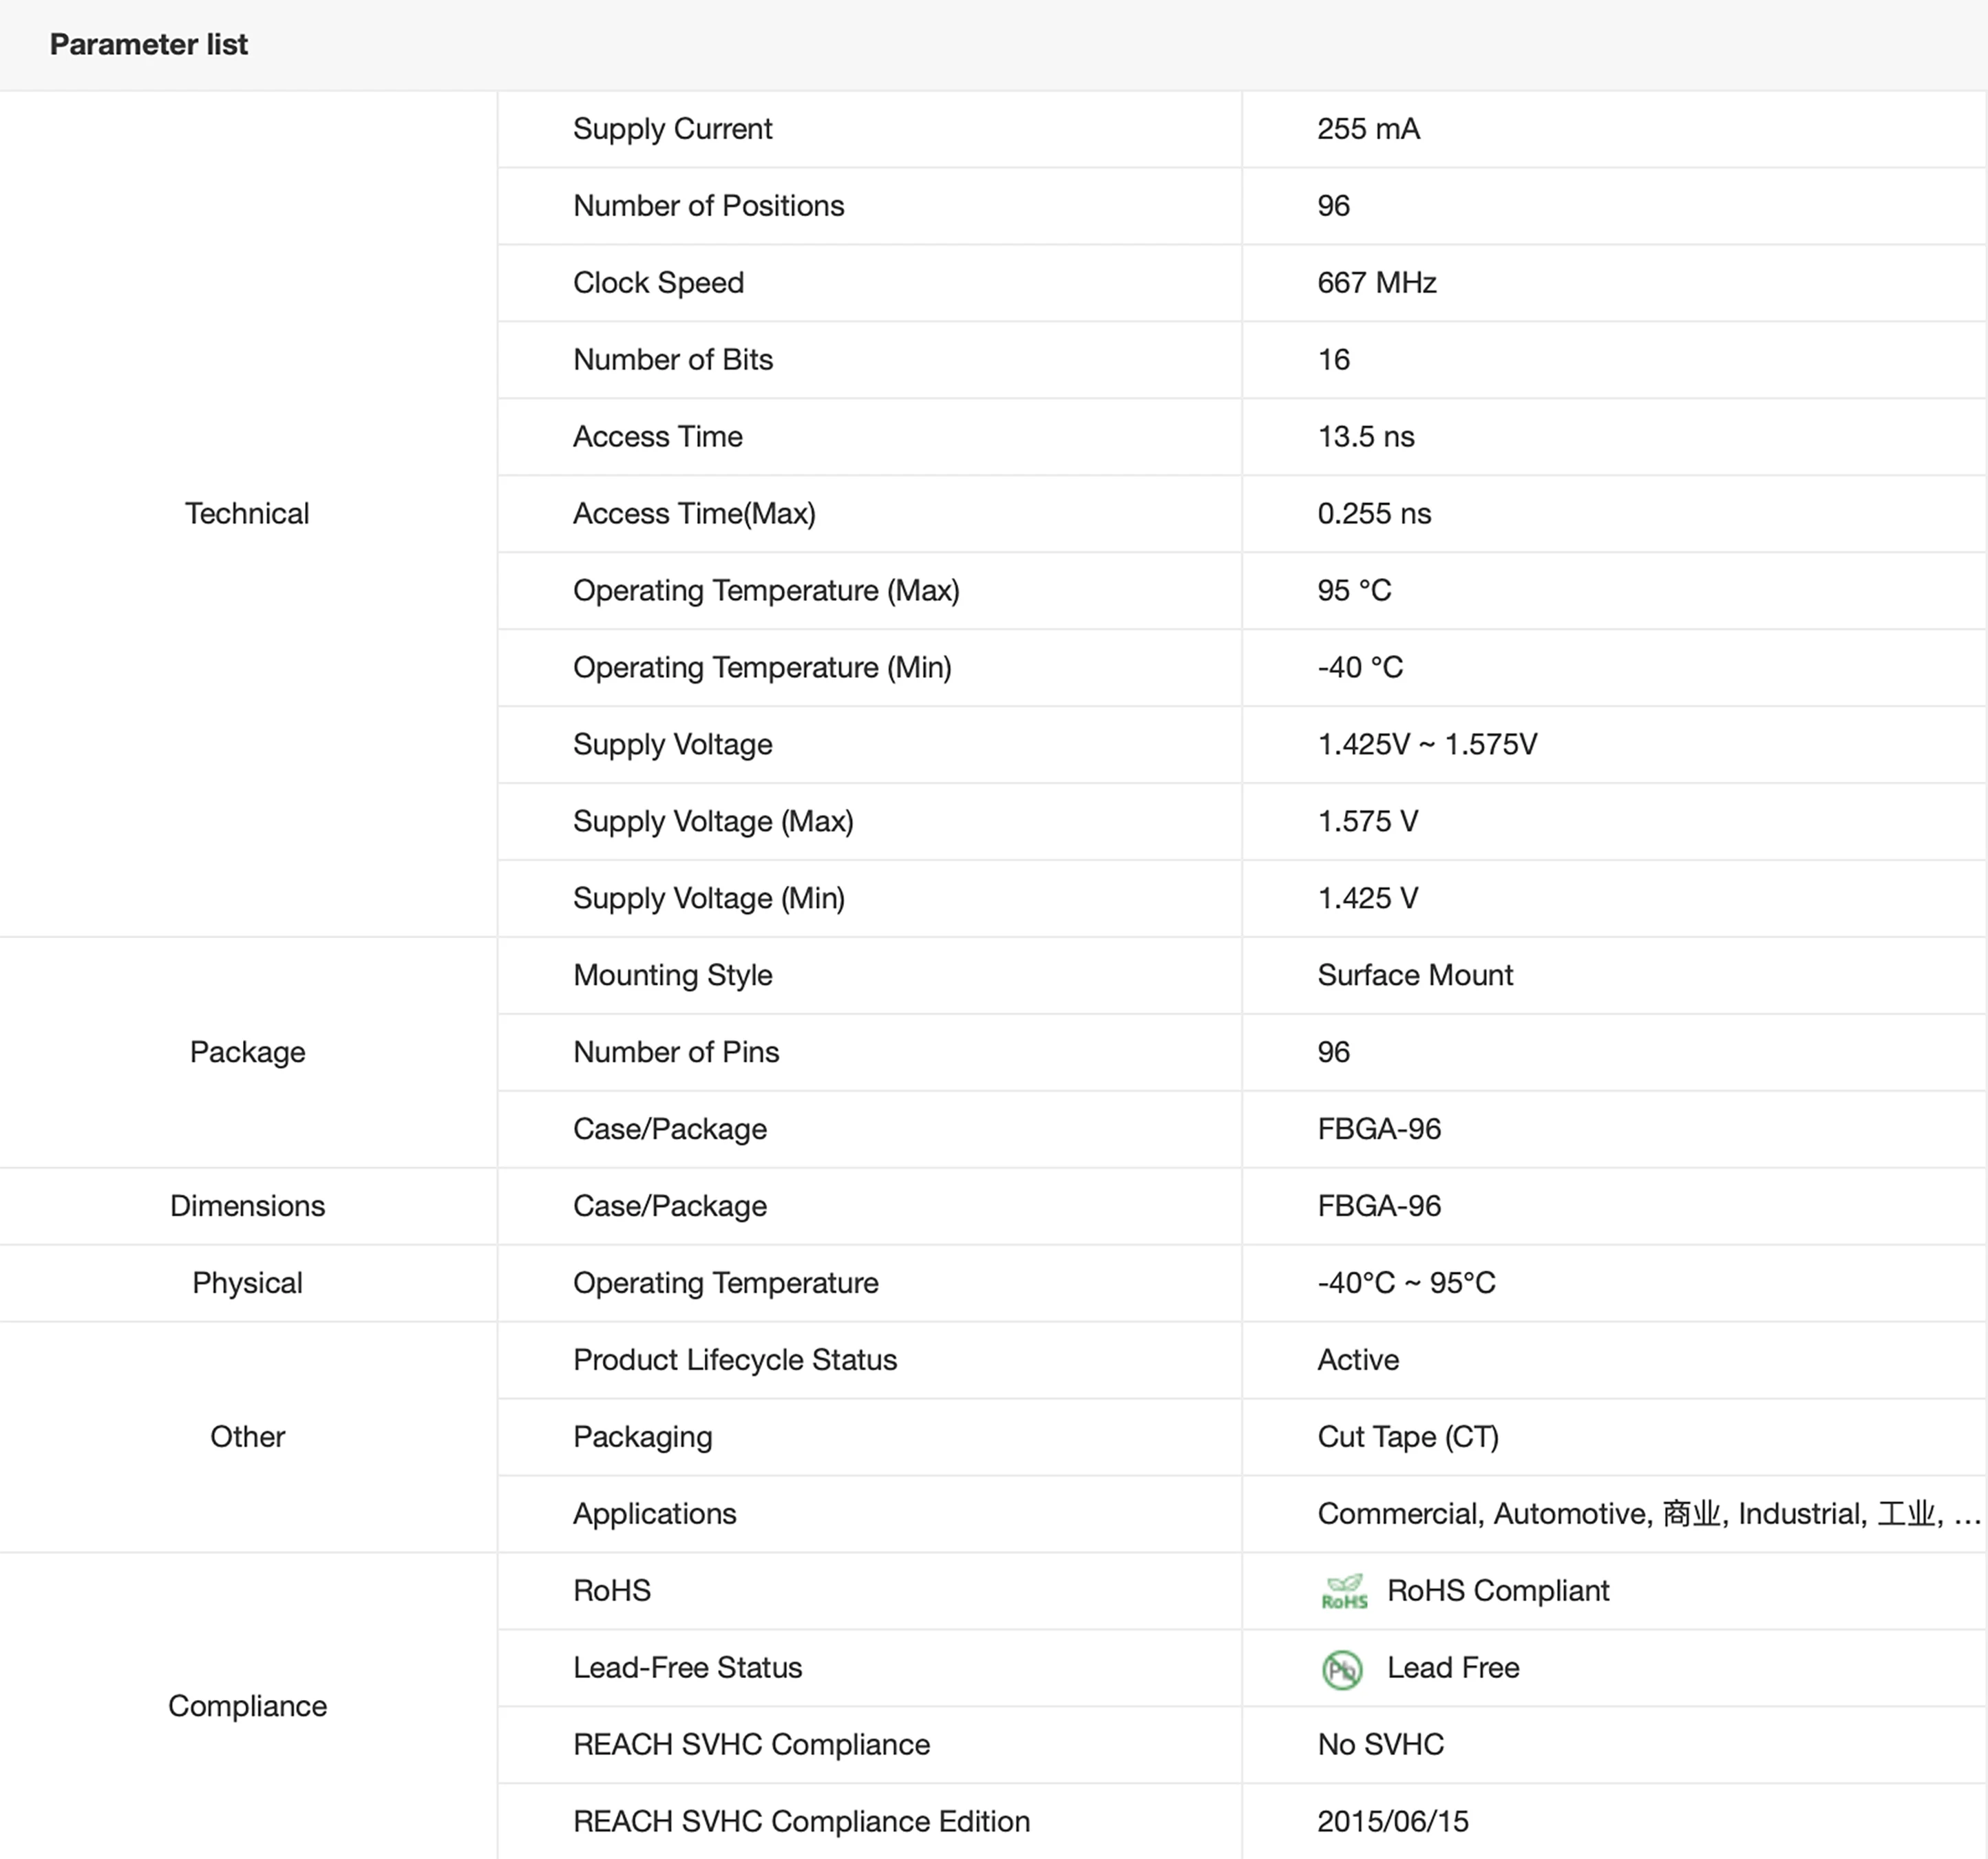The image size is (1988, 1859).
Task: Select the 1.425V ~ 1.575V voltage range
Action: 1427,745
